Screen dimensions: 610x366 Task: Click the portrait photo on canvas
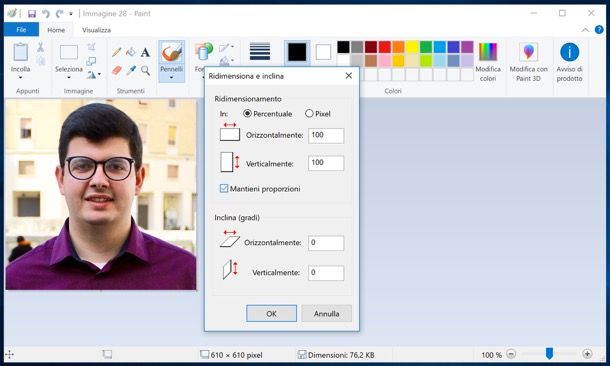(x=101, y=194)
